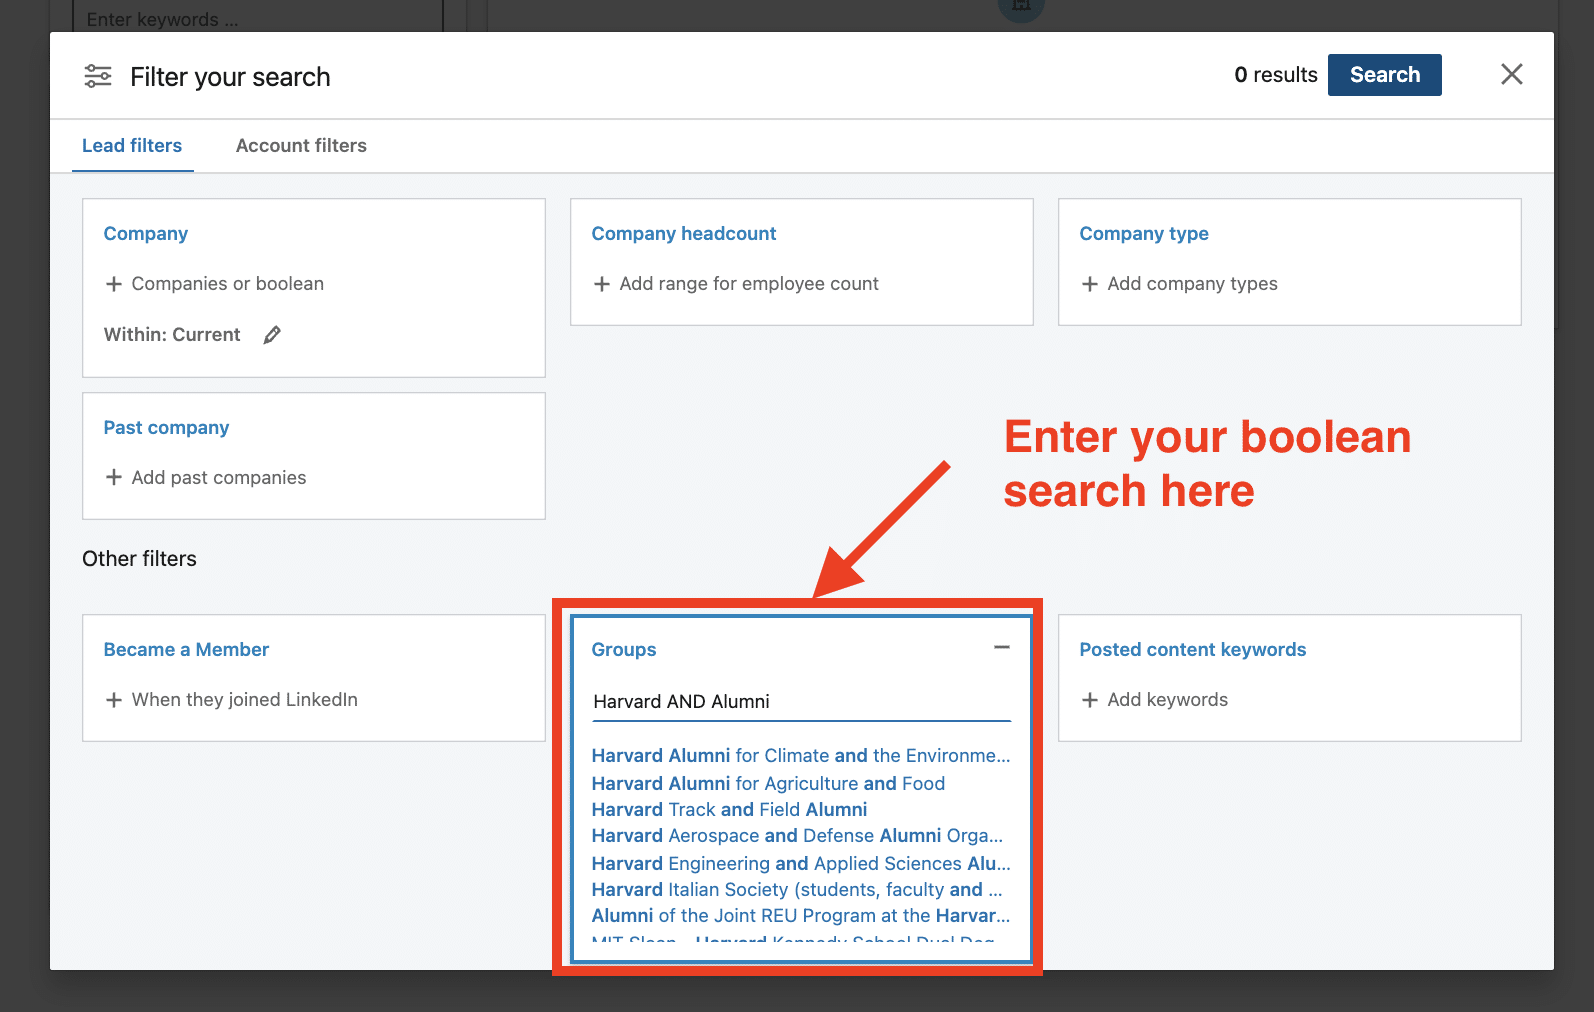Image resolution: width=1594 pixels, height=1012 pixels.
Task: Open the Company type filter heading
Action: [1144, 234]
